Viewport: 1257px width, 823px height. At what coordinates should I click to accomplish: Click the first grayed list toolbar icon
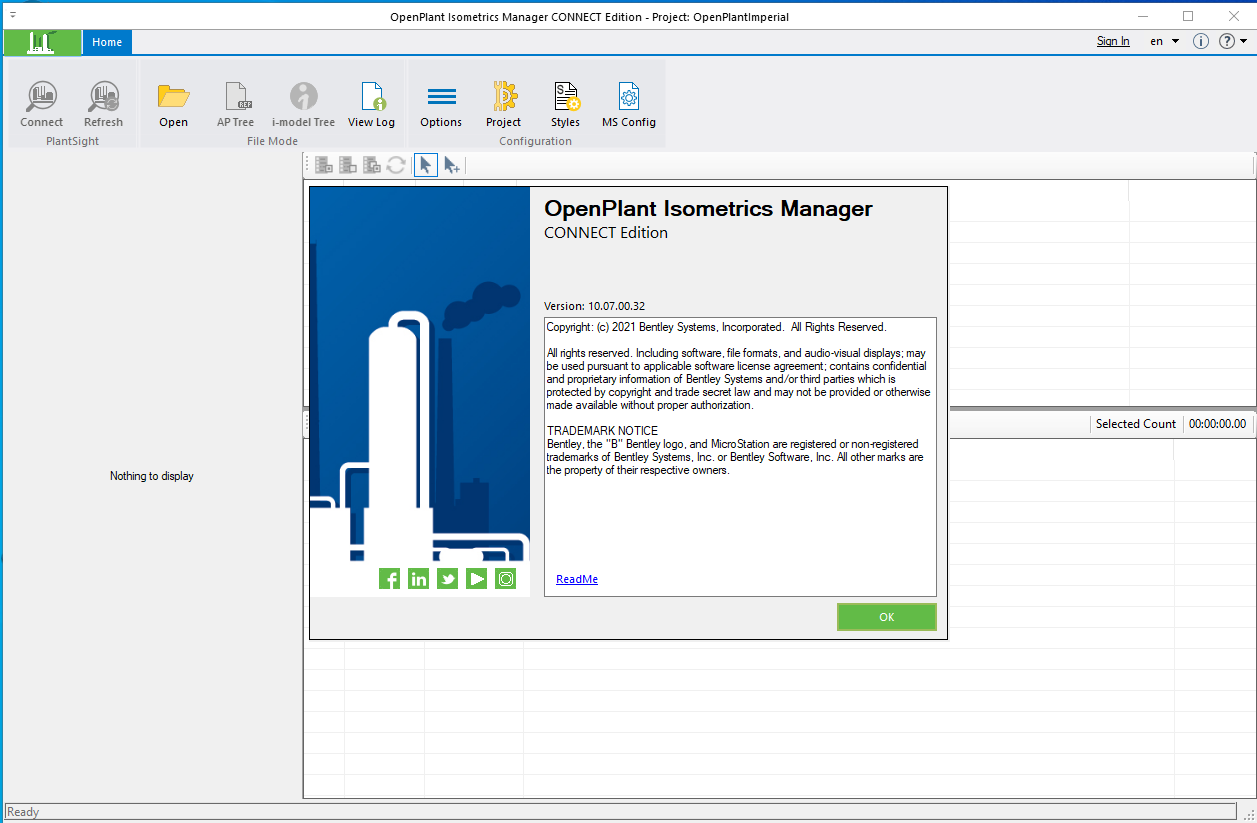324,165
